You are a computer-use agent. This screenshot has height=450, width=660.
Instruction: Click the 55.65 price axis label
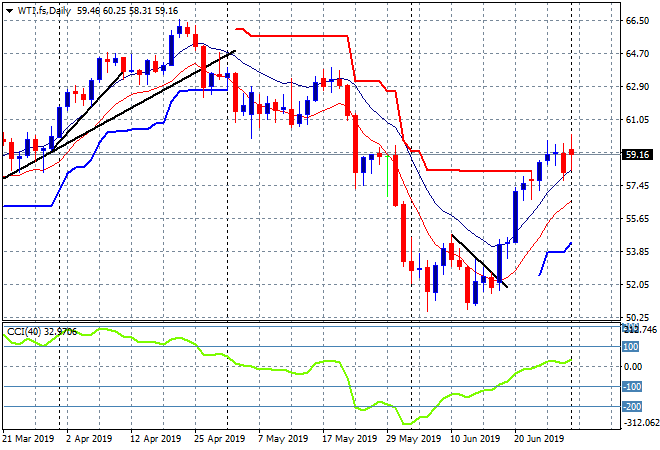pyautogui.click(x=637, y=218)
